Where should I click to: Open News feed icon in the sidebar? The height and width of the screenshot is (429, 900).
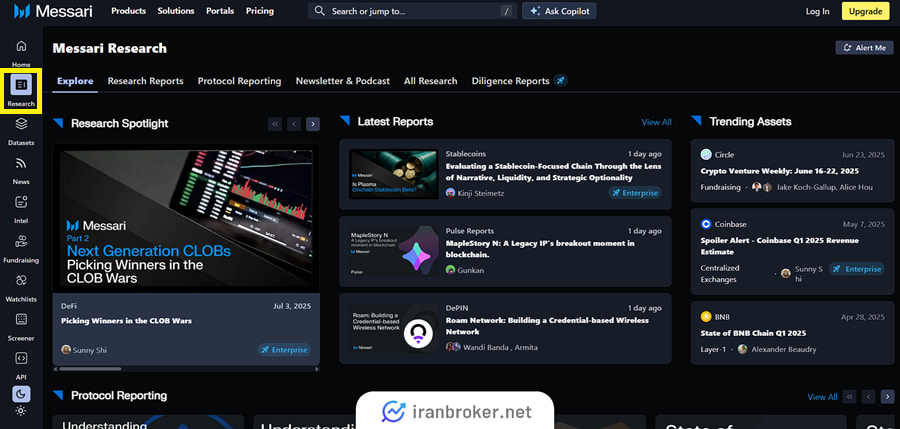[x=21, y=164]
